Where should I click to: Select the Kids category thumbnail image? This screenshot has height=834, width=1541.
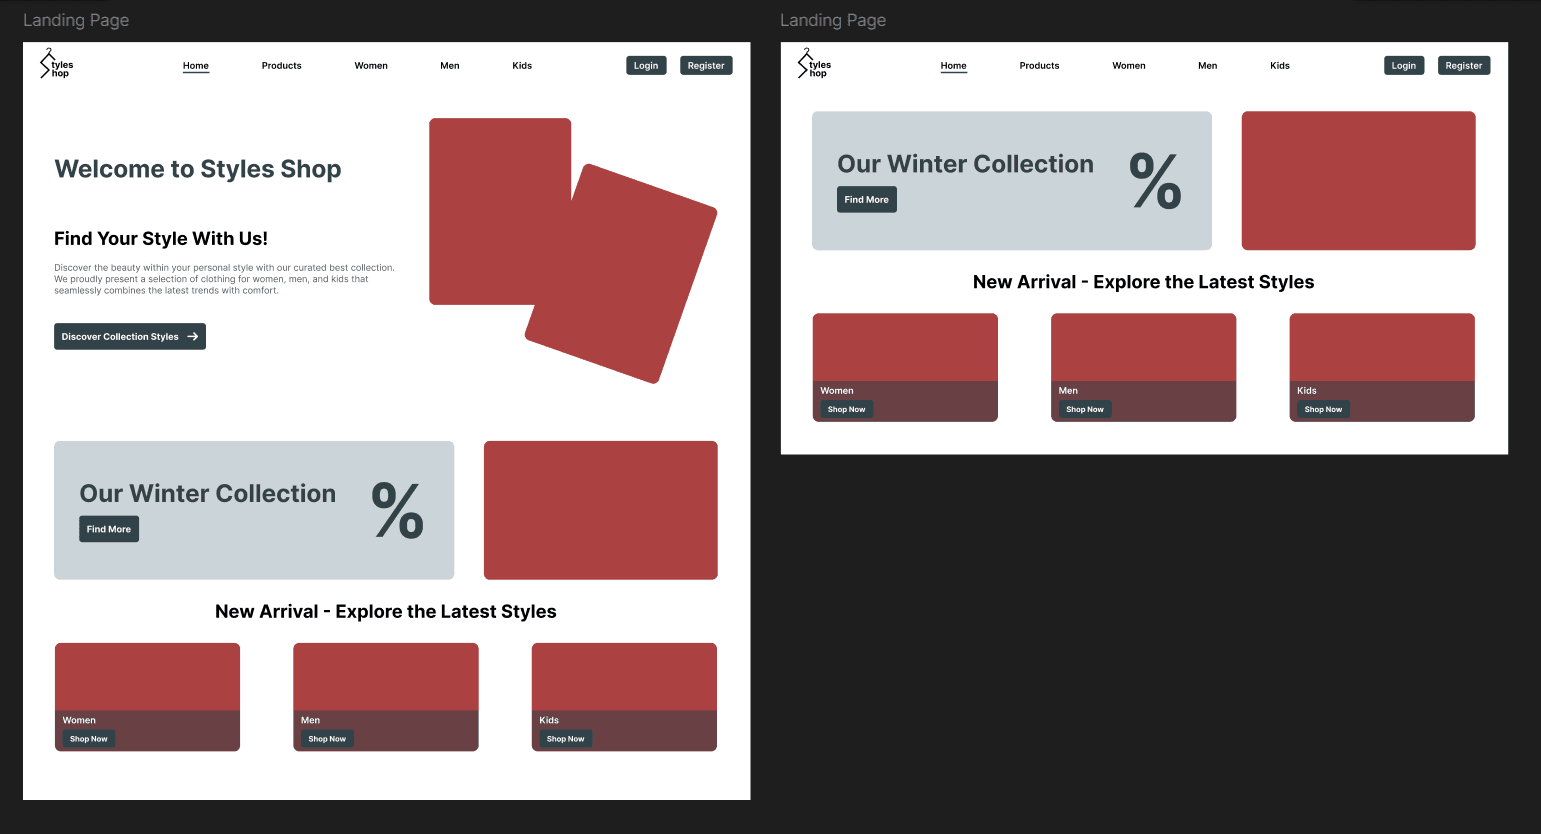click(623, 675)
